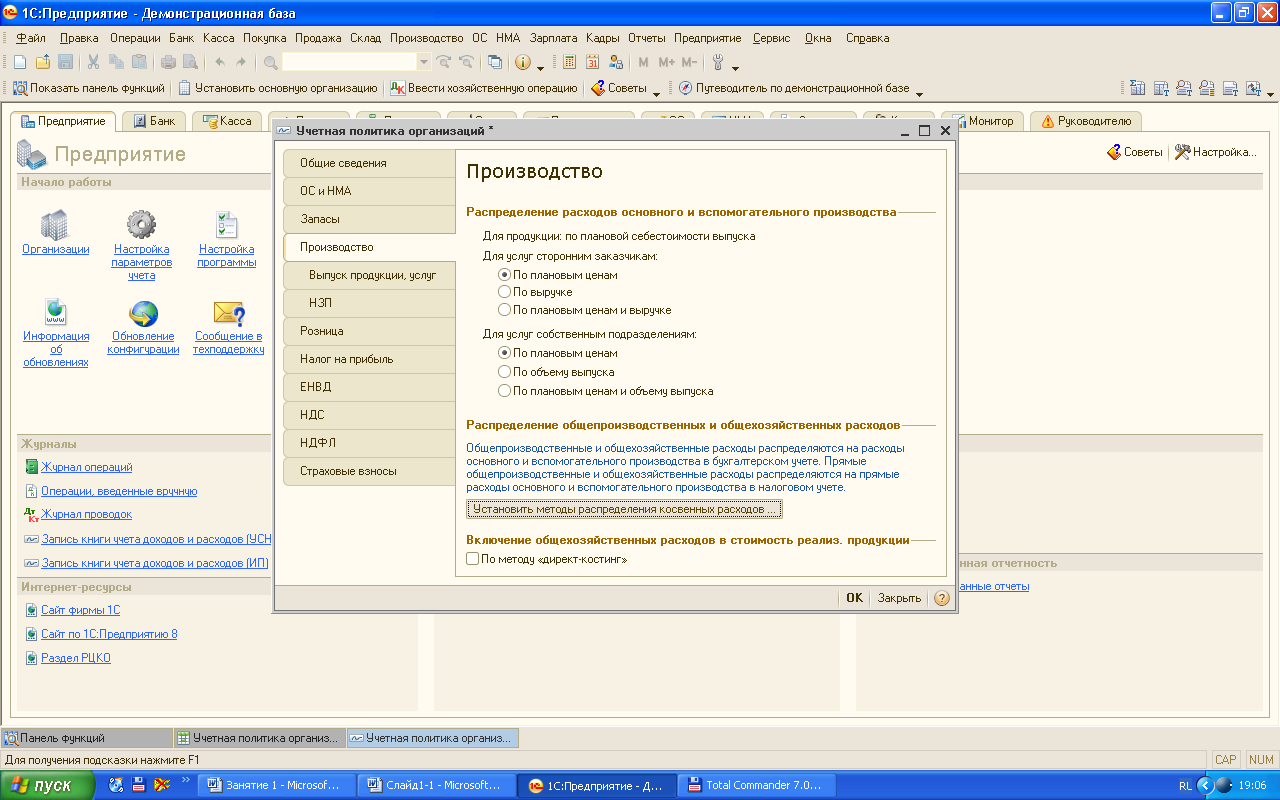Viewport: 1280px width, 800px height.
Task: Click Настройка button in function panel
Action: 1215,152
